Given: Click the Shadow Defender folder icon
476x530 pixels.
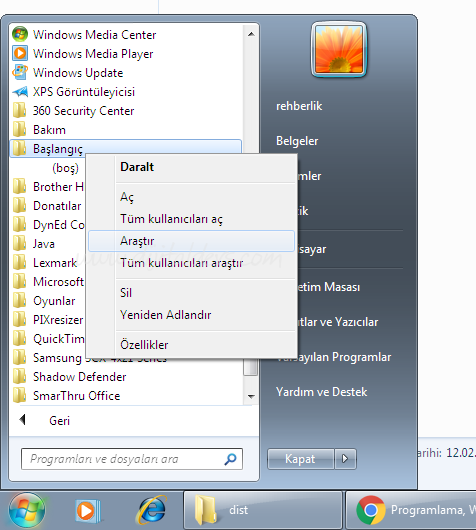Looking at the screenshot, I should point(19,377).
